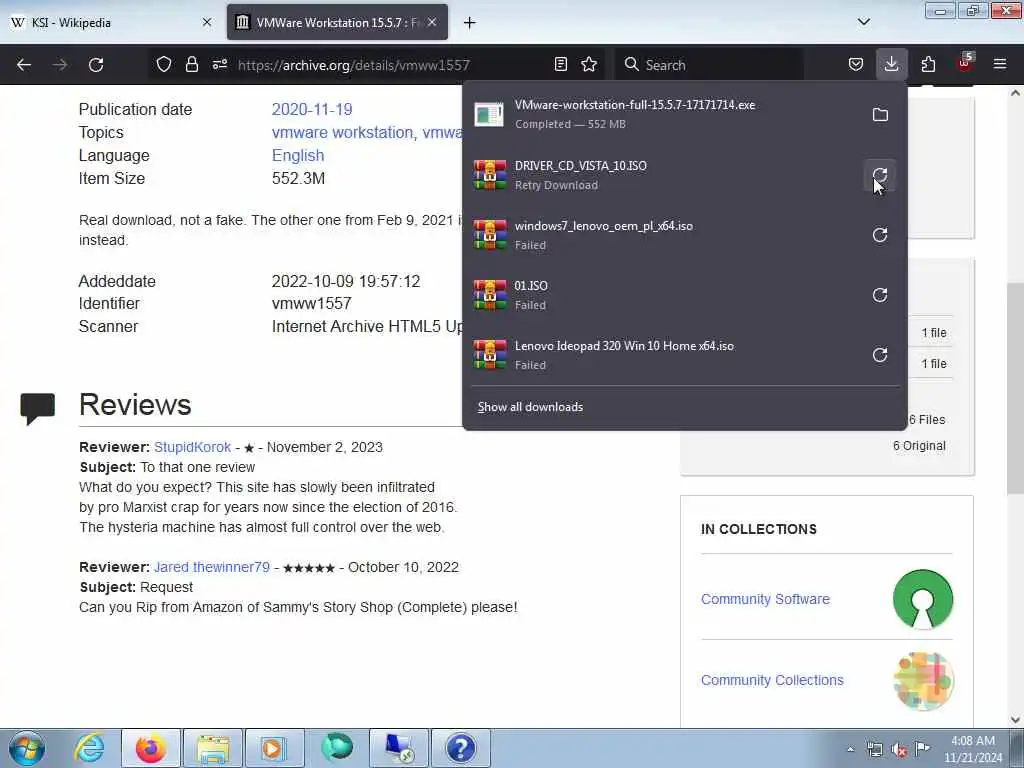Viewport: 1024px width, 768px height.
Task: Click the Reviews speech bubble icon
Action: [x=37, y=409]
